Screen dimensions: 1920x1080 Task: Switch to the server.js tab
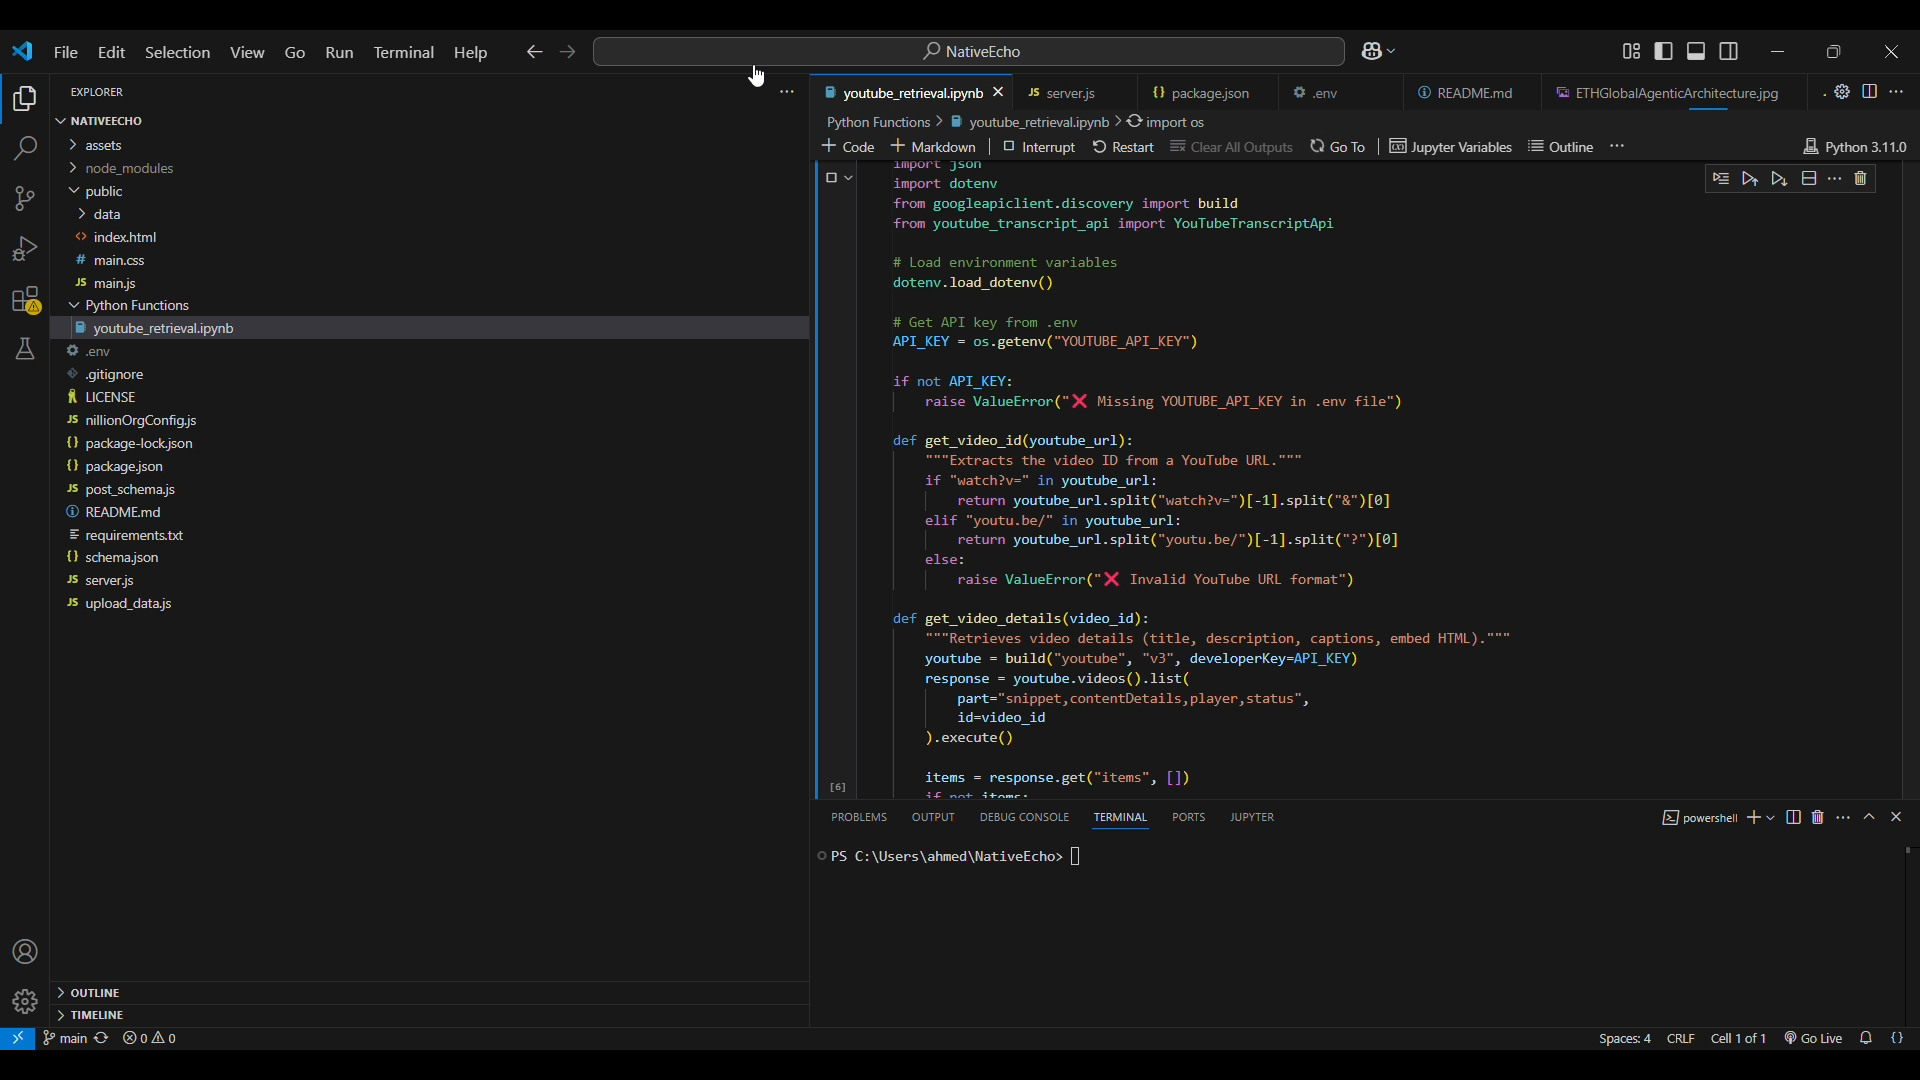tap(1070, 93)
